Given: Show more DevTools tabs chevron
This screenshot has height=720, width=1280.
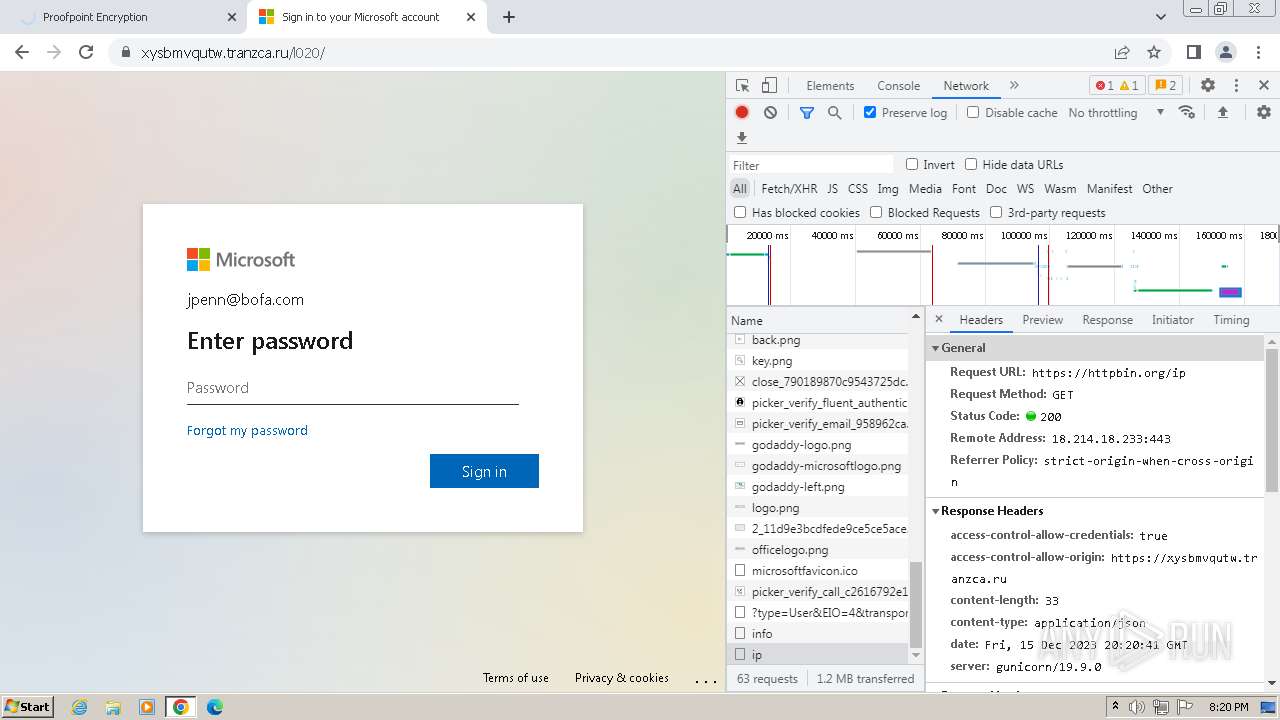Looking at the screenshot, I should click(x=1014, y=86).
